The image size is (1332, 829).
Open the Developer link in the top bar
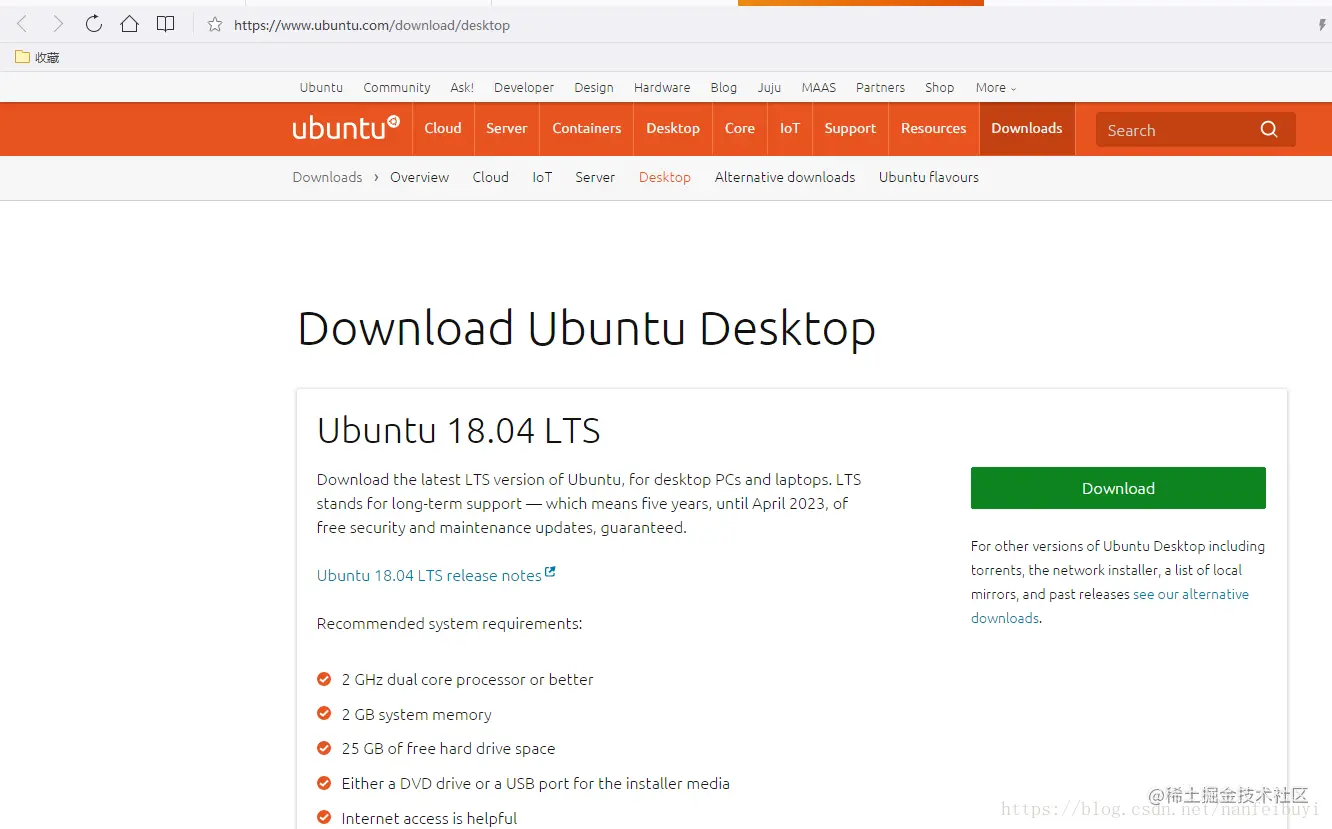[524, 87]
